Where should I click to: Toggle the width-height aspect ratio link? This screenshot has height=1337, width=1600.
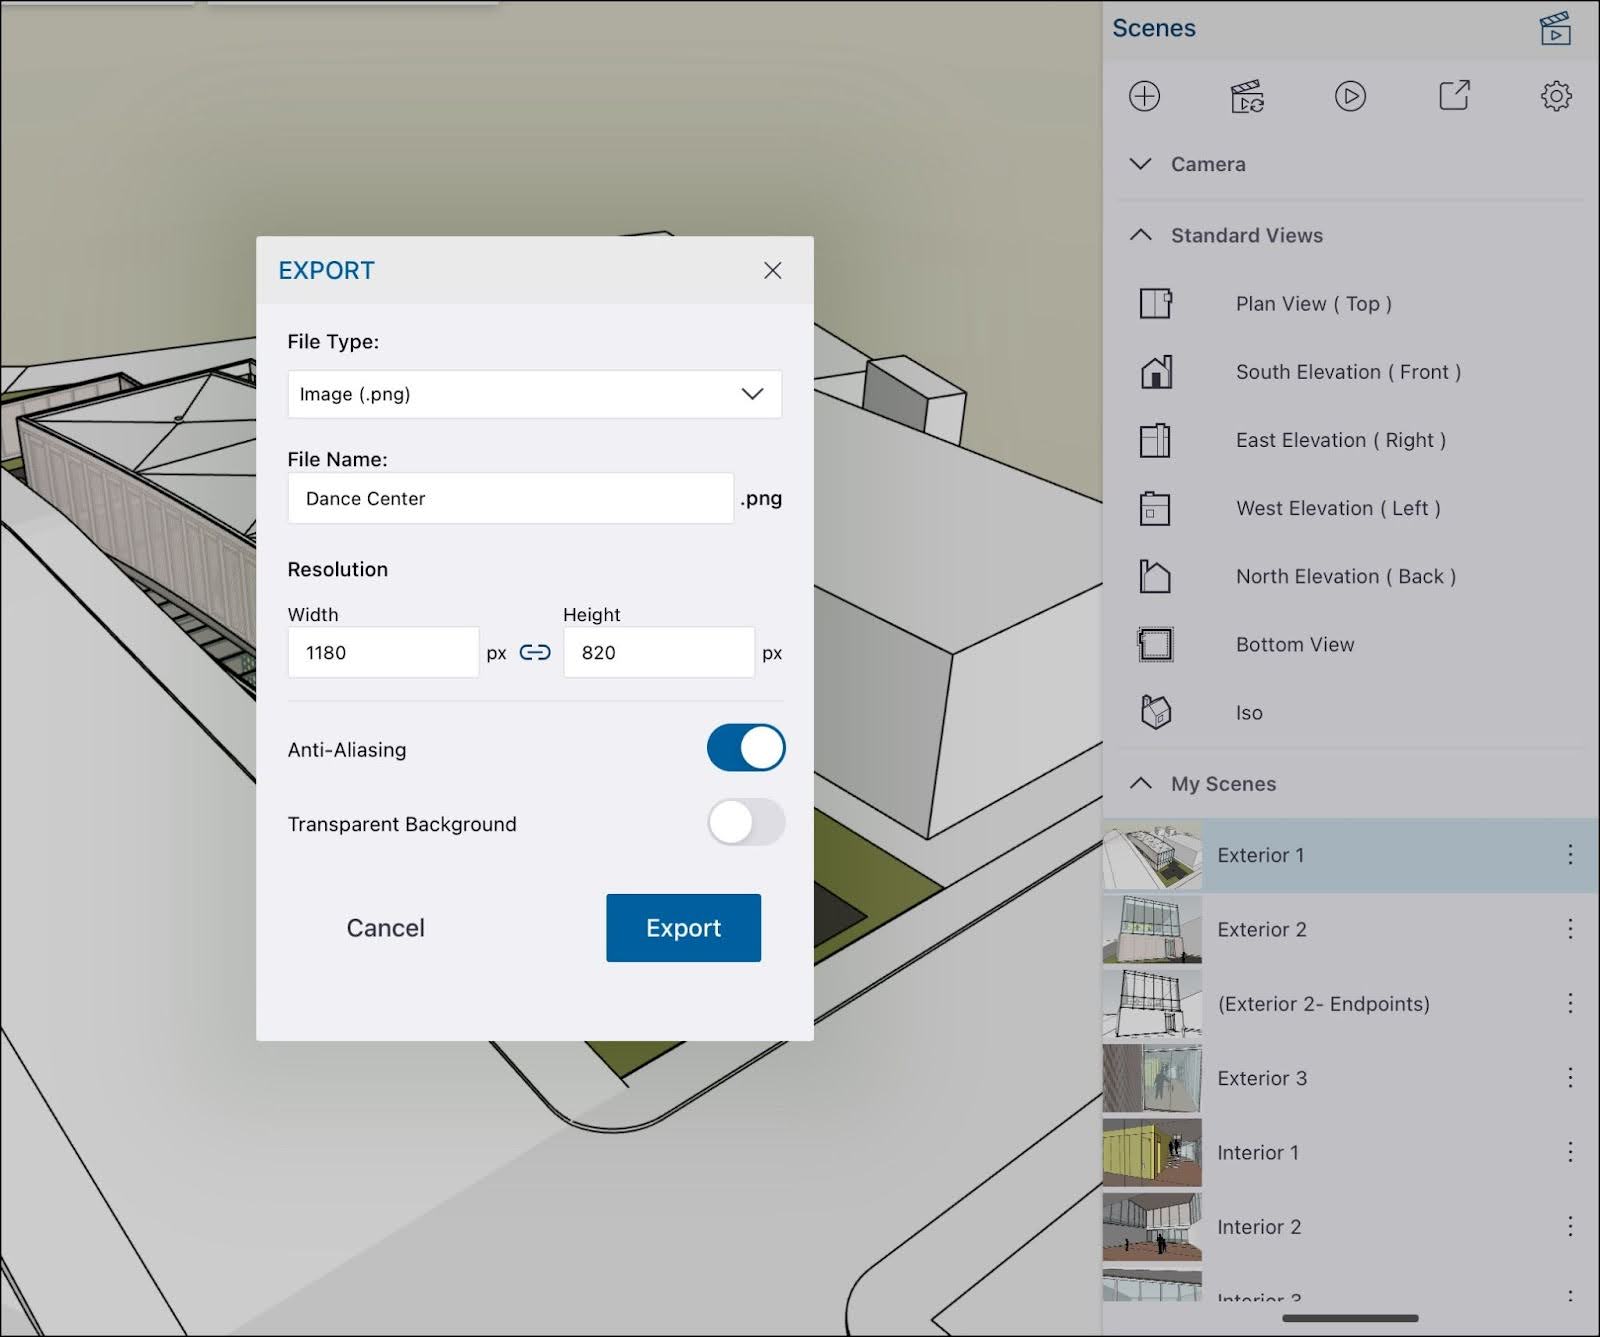point(535,653)
